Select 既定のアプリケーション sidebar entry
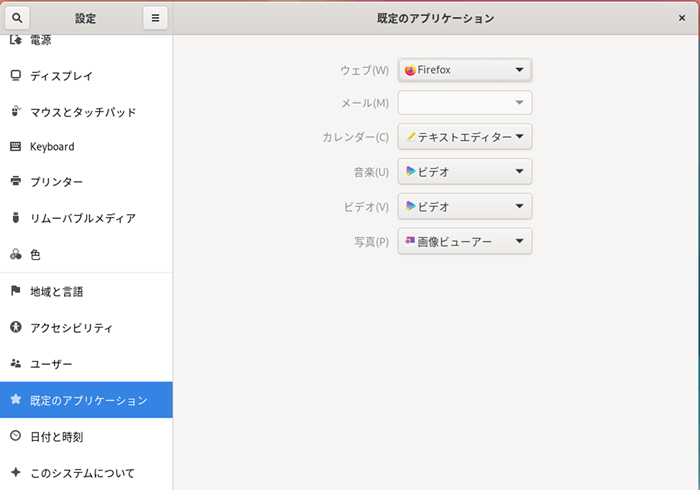 click(88, 400)
